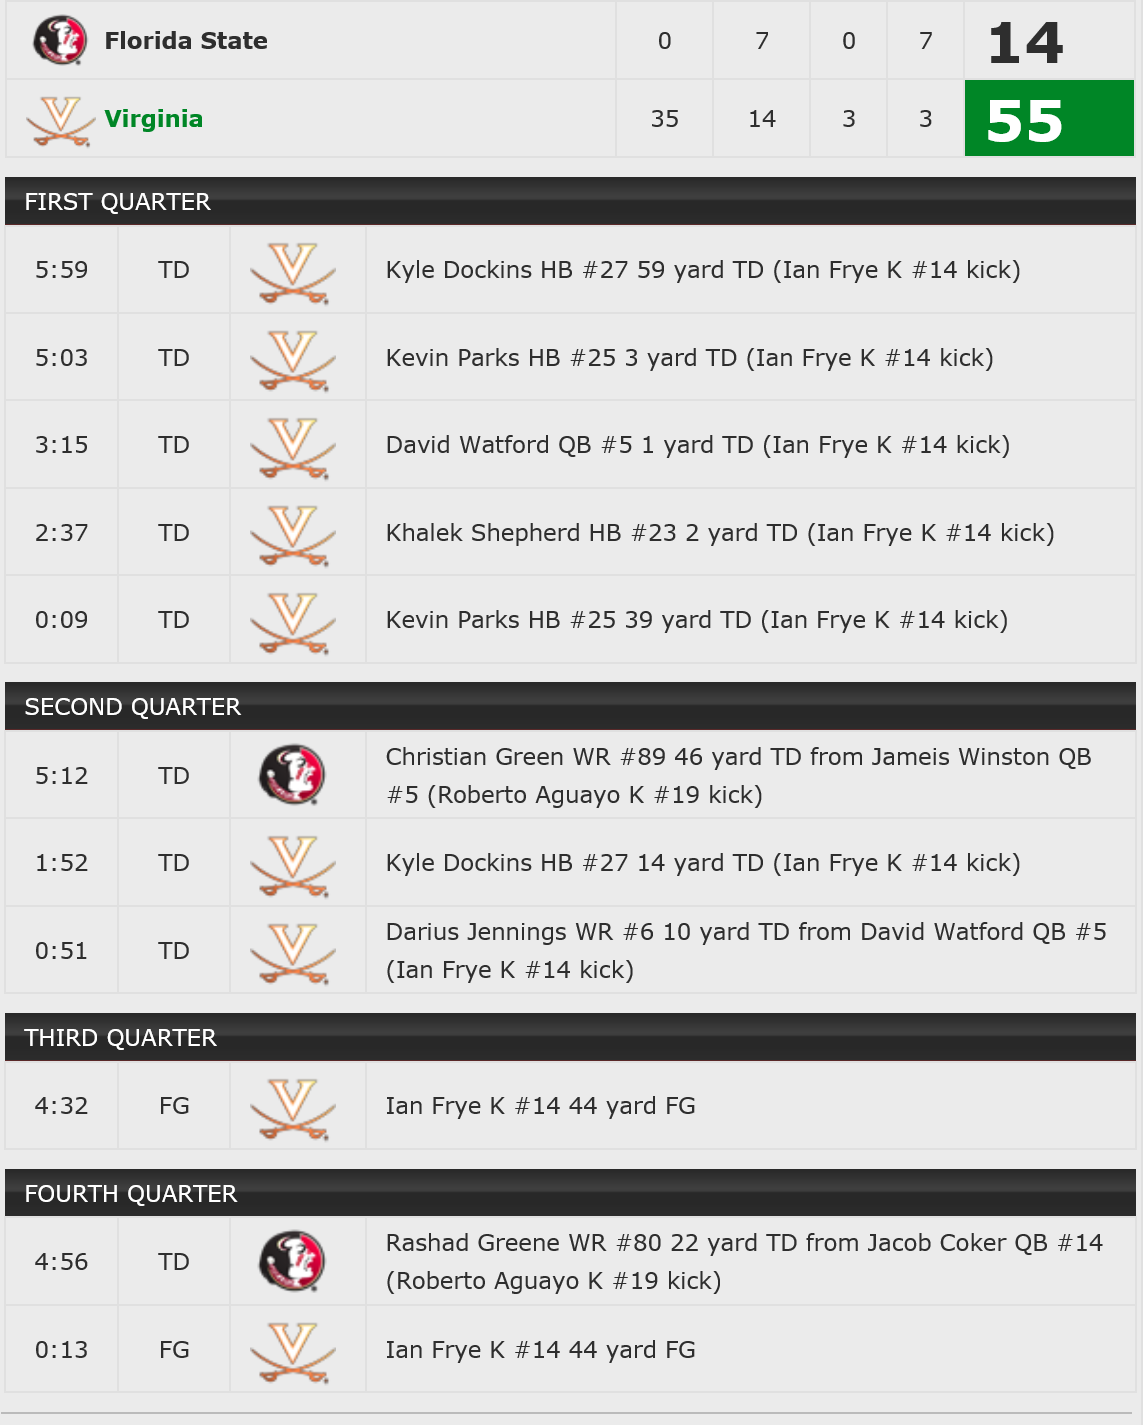Image resolution: width=1147 pixels, height=1425 pixels.
Task: Click Virginia logo next to third quarter field goal
Action: (293, 1108)
